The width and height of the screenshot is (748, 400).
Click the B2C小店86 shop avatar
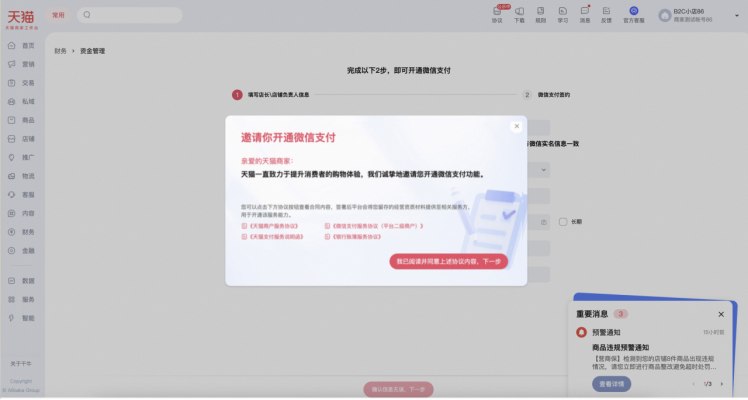(x=665, y=16)
